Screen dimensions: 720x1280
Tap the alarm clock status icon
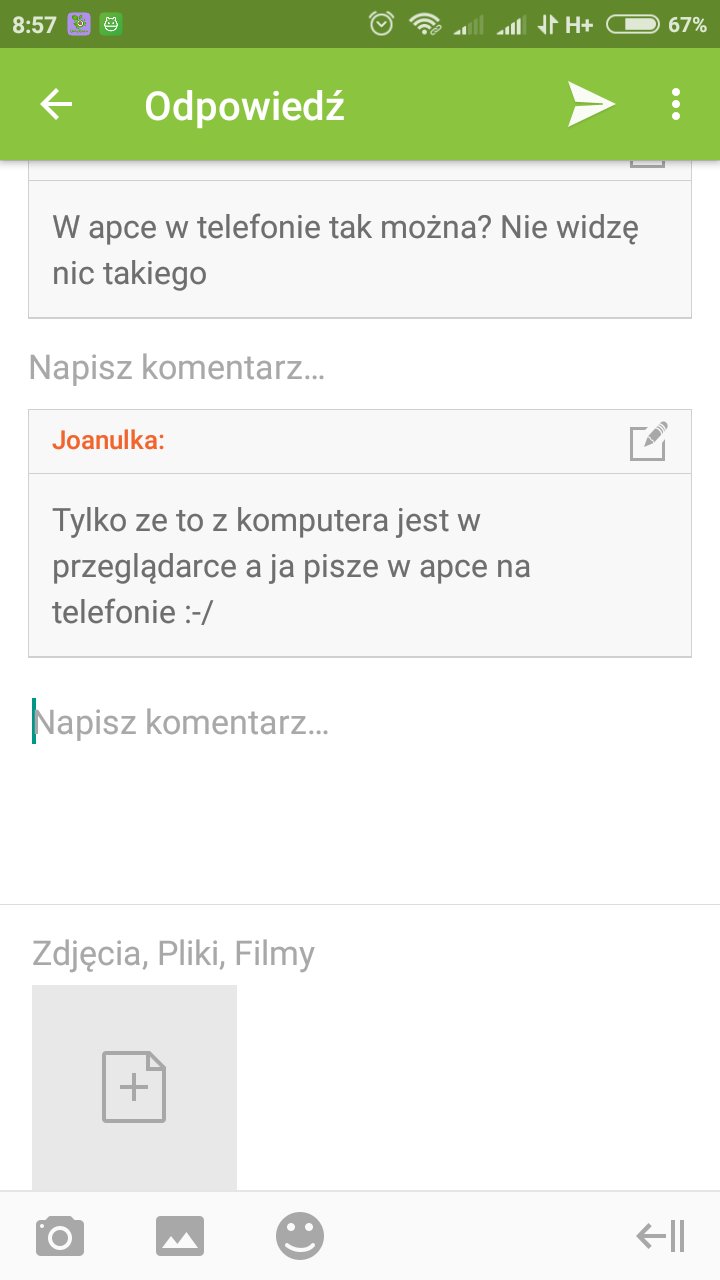coord(381,25)
